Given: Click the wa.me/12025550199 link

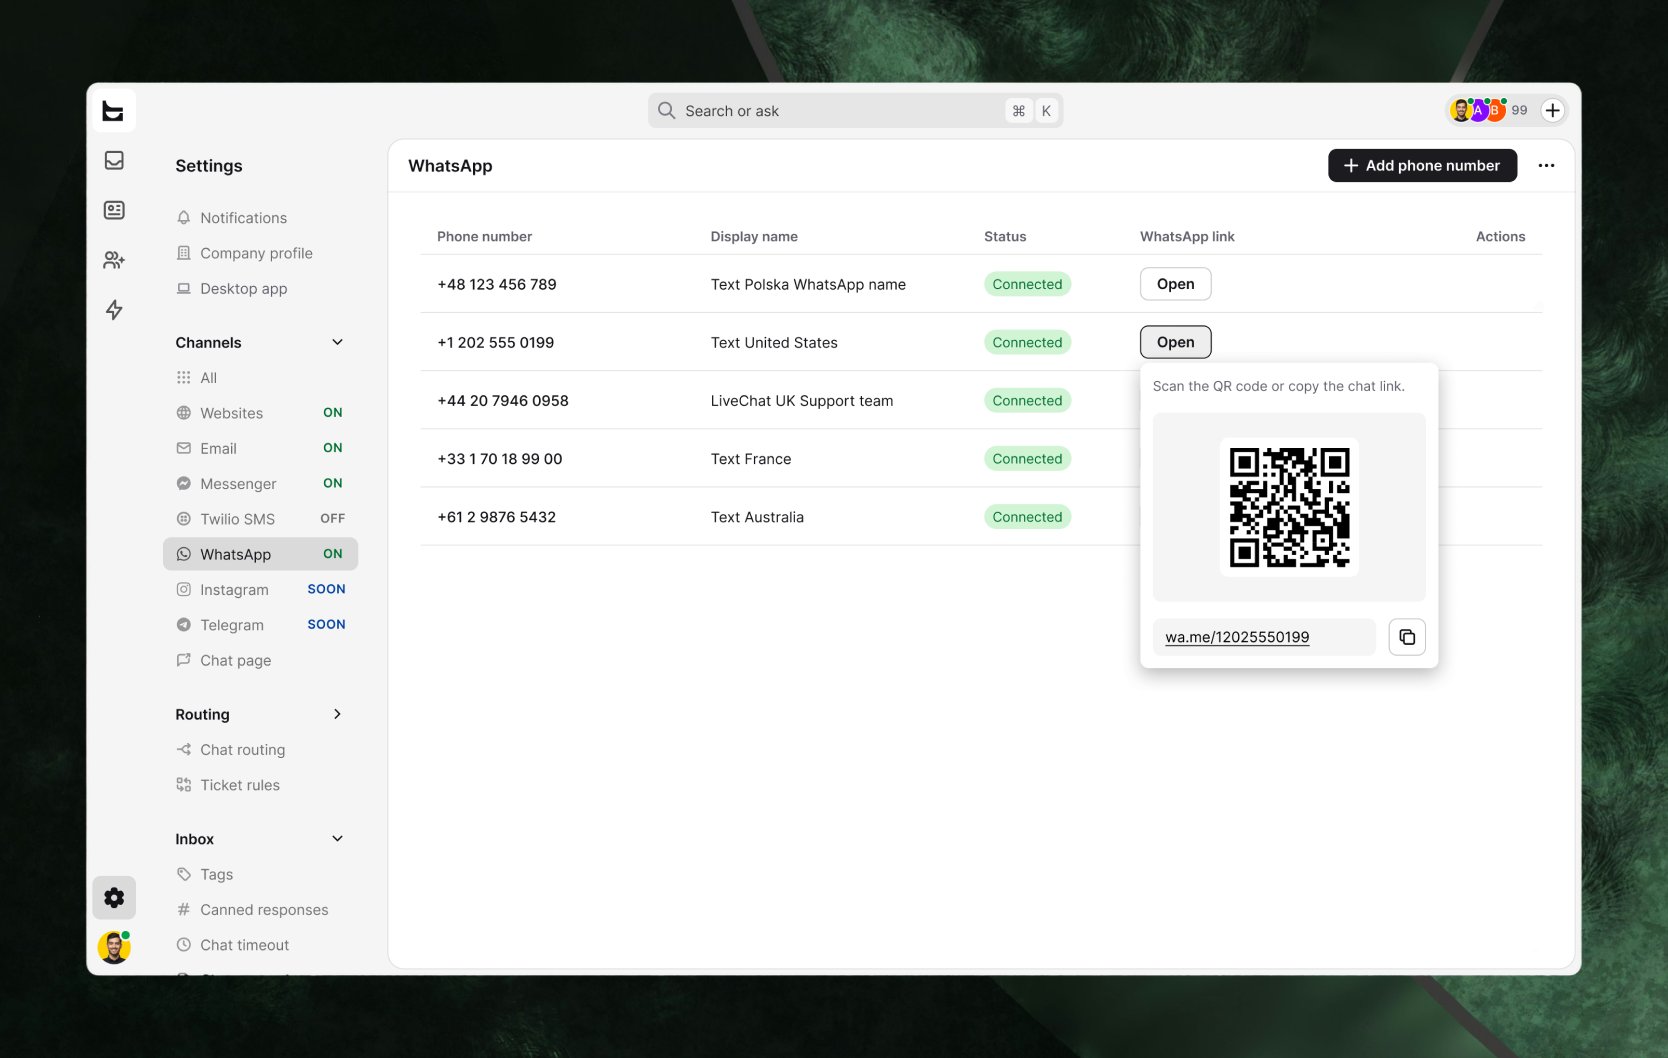Looking at the screenshot, I should 1237,637.
